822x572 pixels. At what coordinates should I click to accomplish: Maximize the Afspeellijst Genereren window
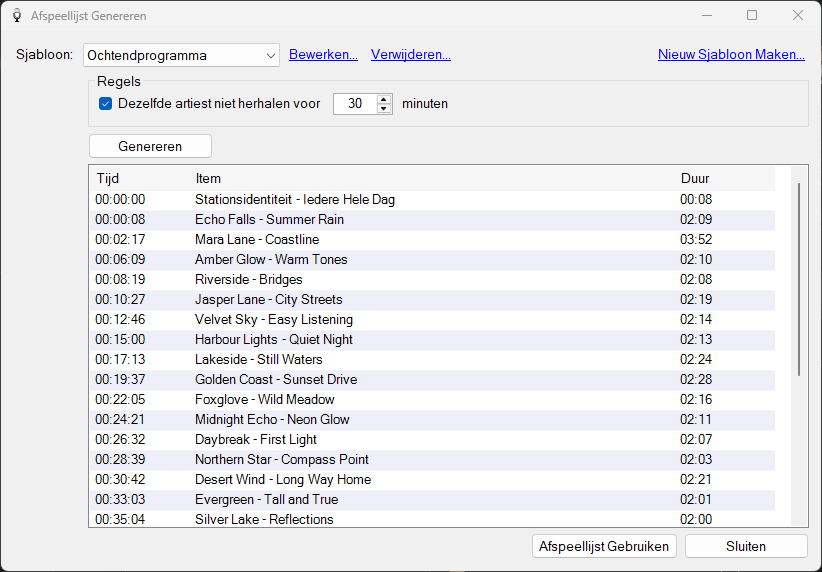(x=752, y=15)
